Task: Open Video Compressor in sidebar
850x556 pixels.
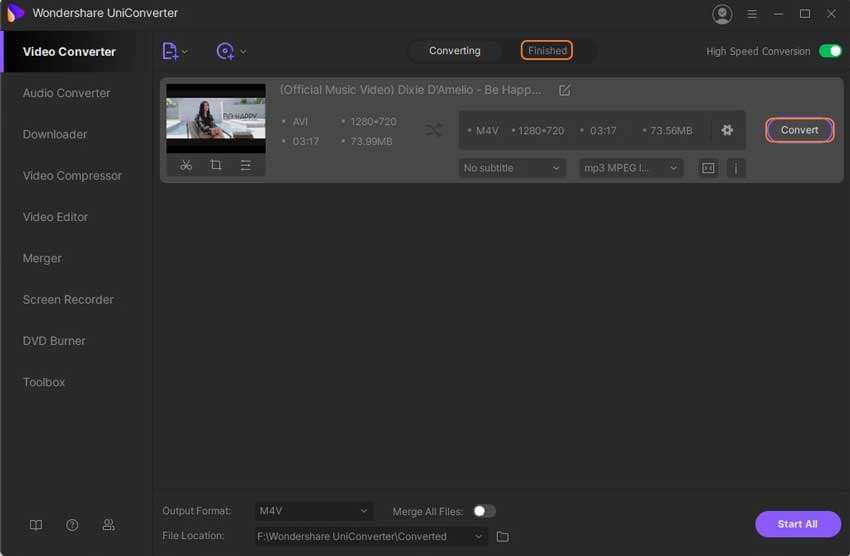Action: pos(72,176)
